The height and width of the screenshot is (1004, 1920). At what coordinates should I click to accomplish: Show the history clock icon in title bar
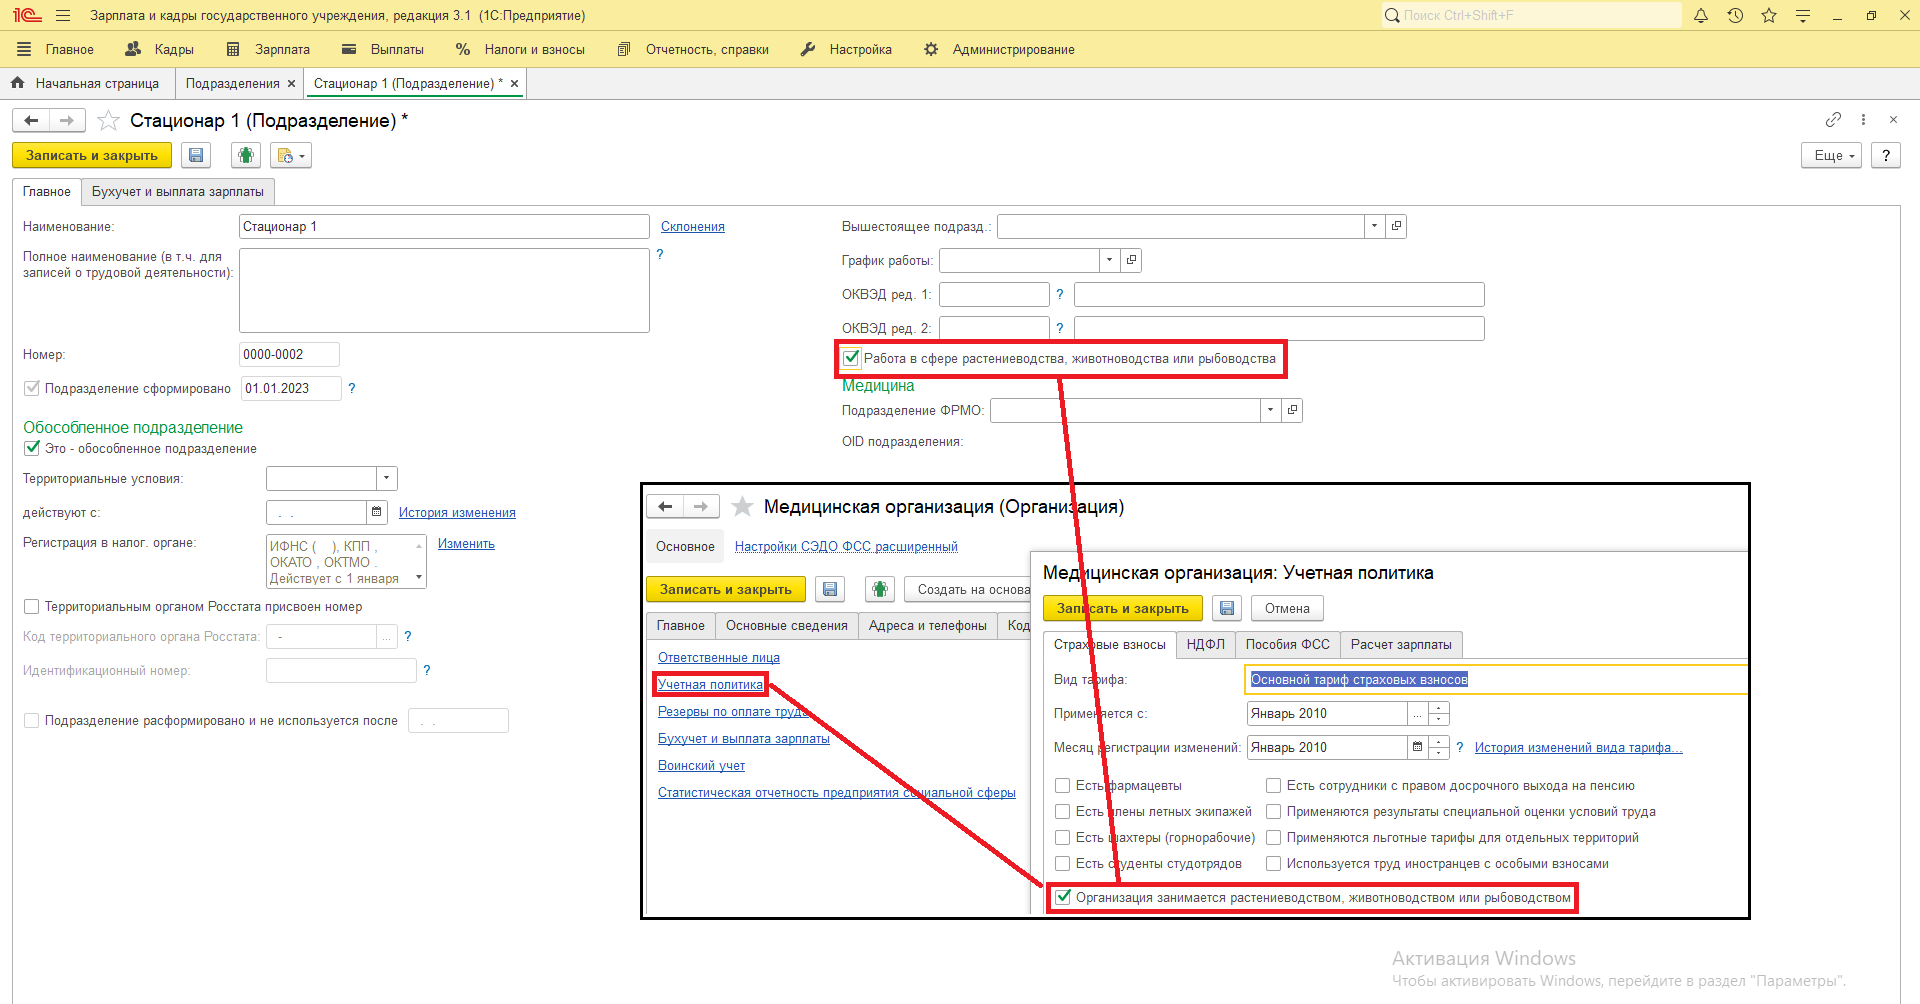point(1735,16)
